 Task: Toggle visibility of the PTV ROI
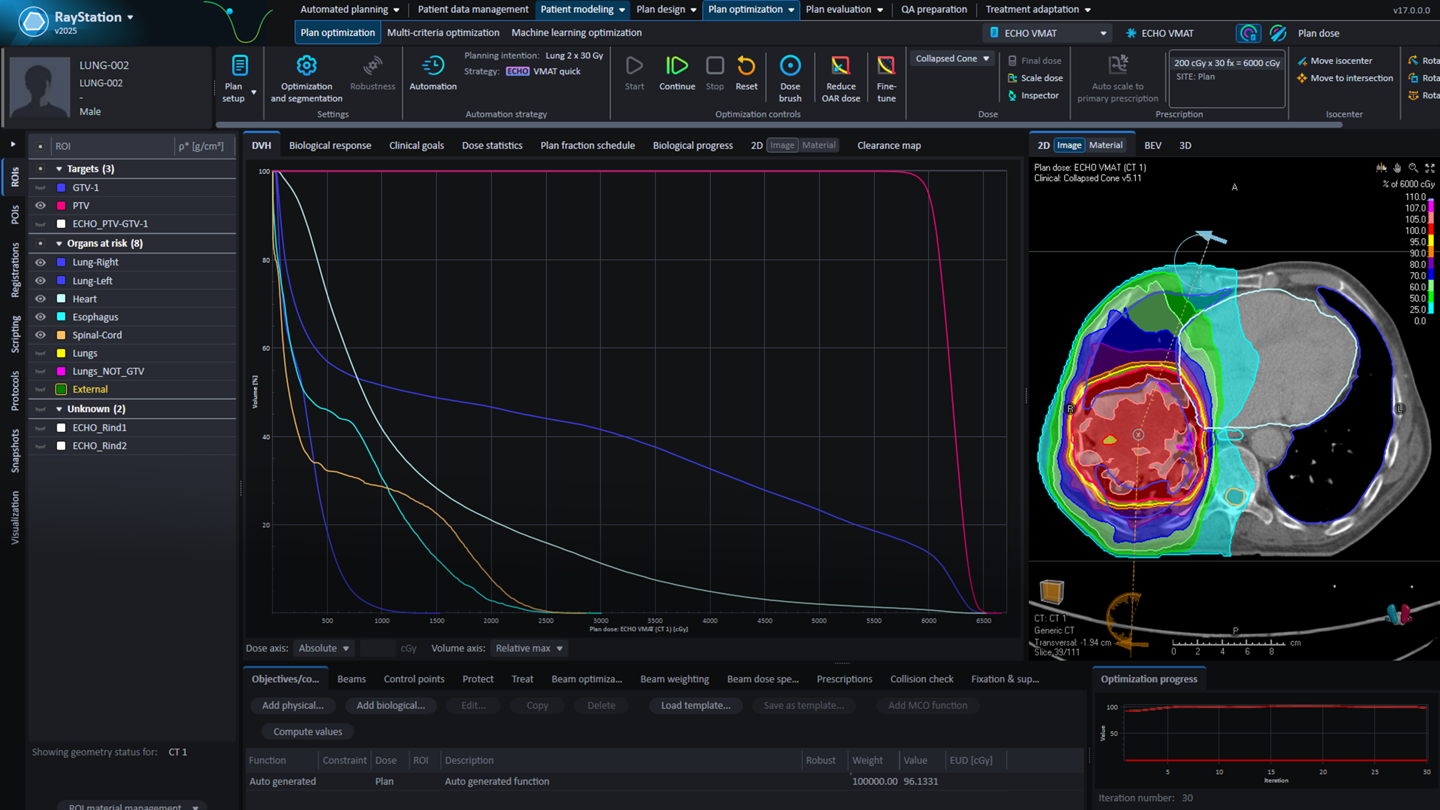[x=41, y=206]
